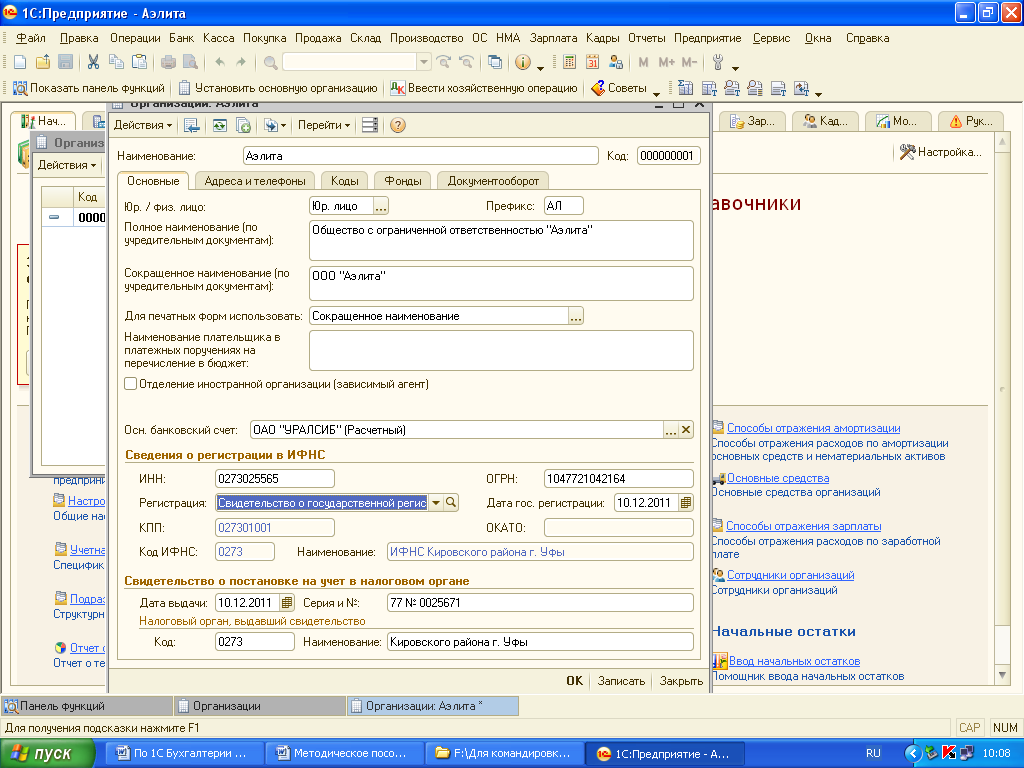The height and width of the screenshot is (768, 1024).
Task: Open the Calendar icon in toolbar
Action: tap(592, 62)
